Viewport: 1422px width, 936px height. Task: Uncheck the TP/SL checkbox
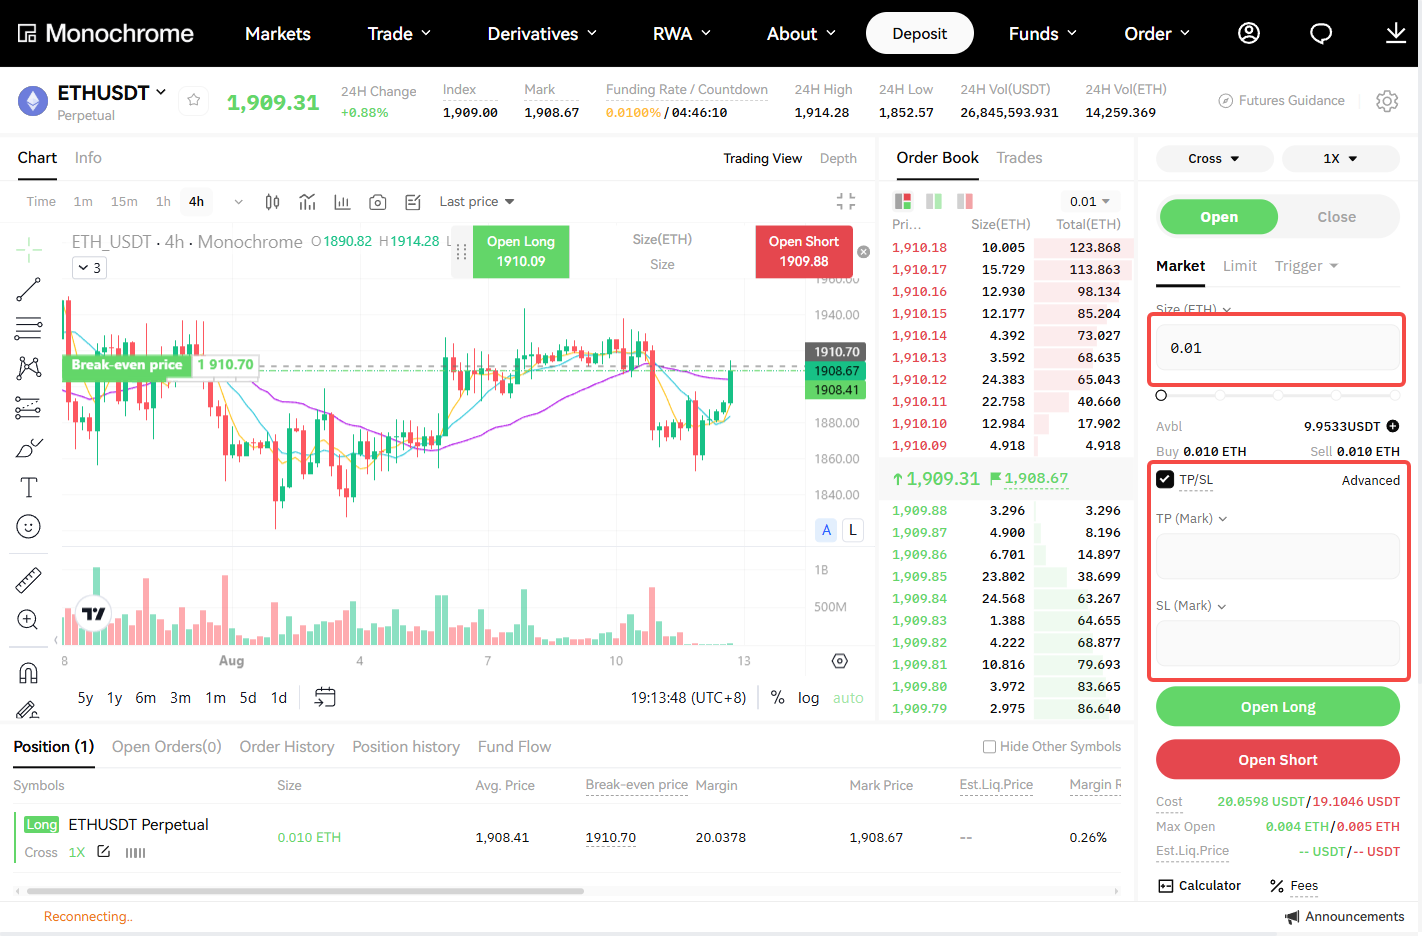tap(1165, 479)
